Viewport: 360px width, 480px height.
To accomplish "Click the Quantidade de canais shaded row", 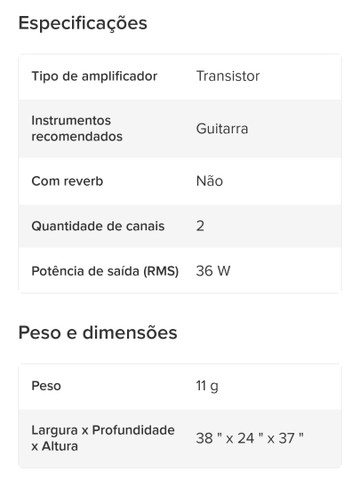I will click(180, 226).
